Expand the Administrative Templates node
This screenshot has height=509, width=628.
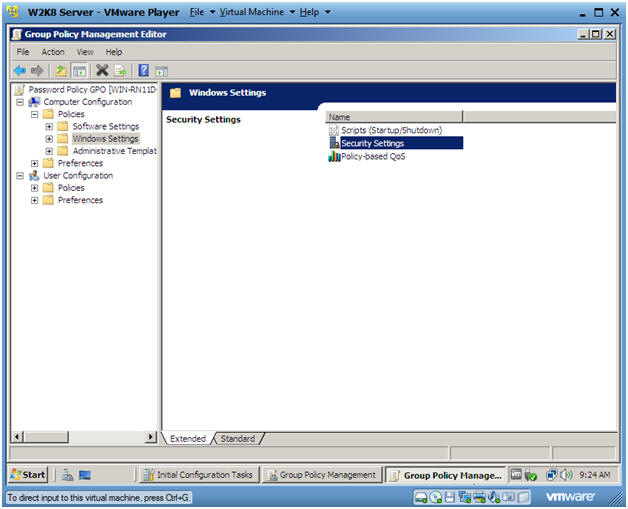click(x=49, y=151)
